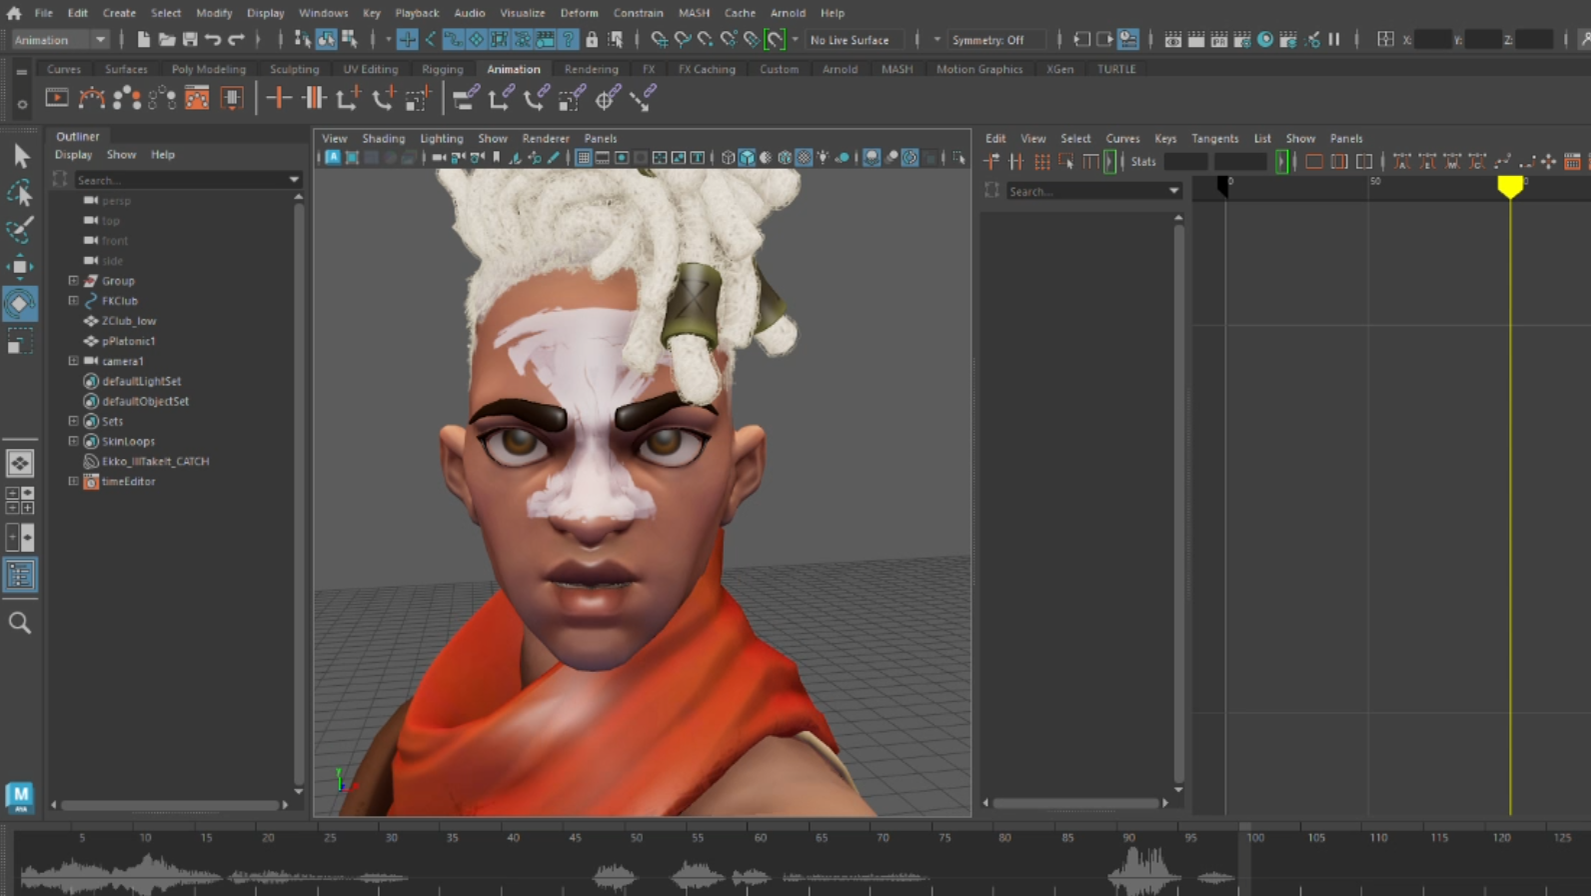This screenshot has height=896, width=1591.
Task: Click the No Live Surface field
Action: pos(854,40)
